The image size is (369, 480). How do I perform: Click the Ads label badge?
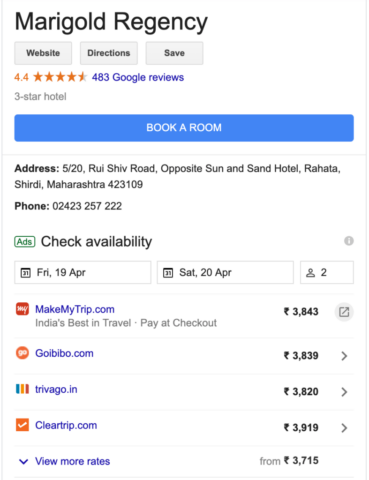point(25,241)
